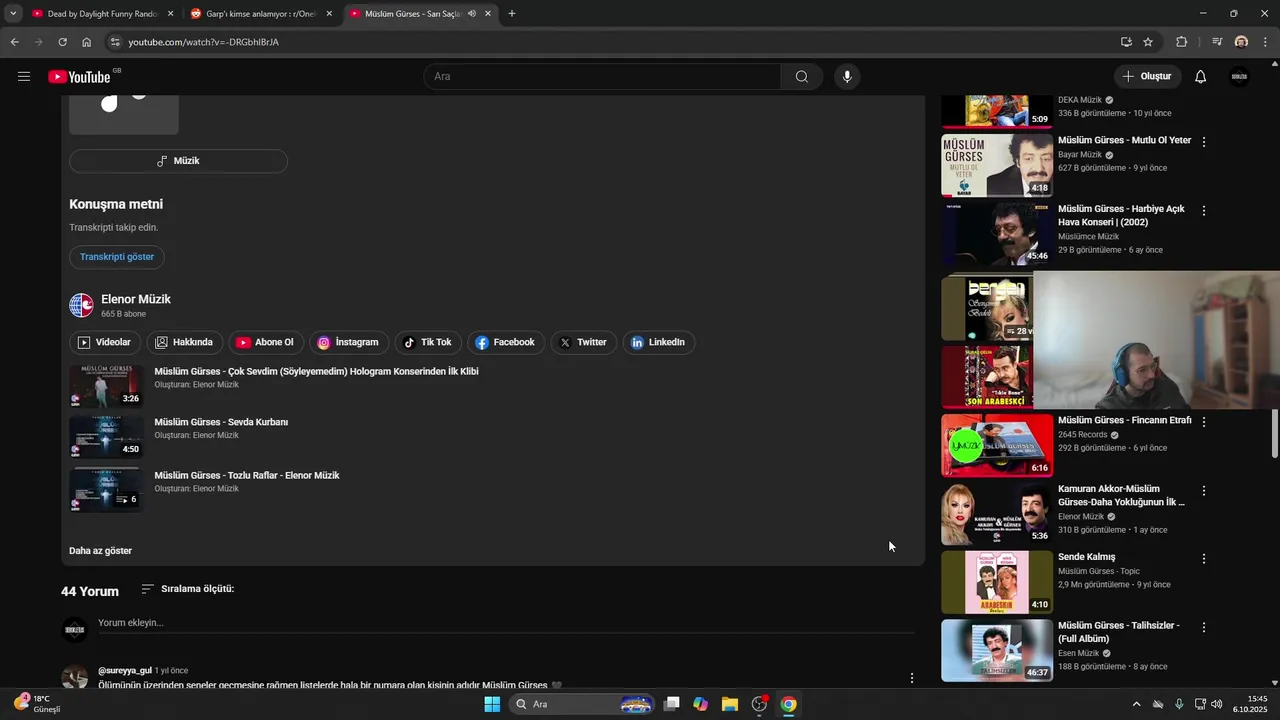Screen dimensions: 1280x720
Task: Open Mutlu Ol Yeter video options menu
Action: 1204,143
